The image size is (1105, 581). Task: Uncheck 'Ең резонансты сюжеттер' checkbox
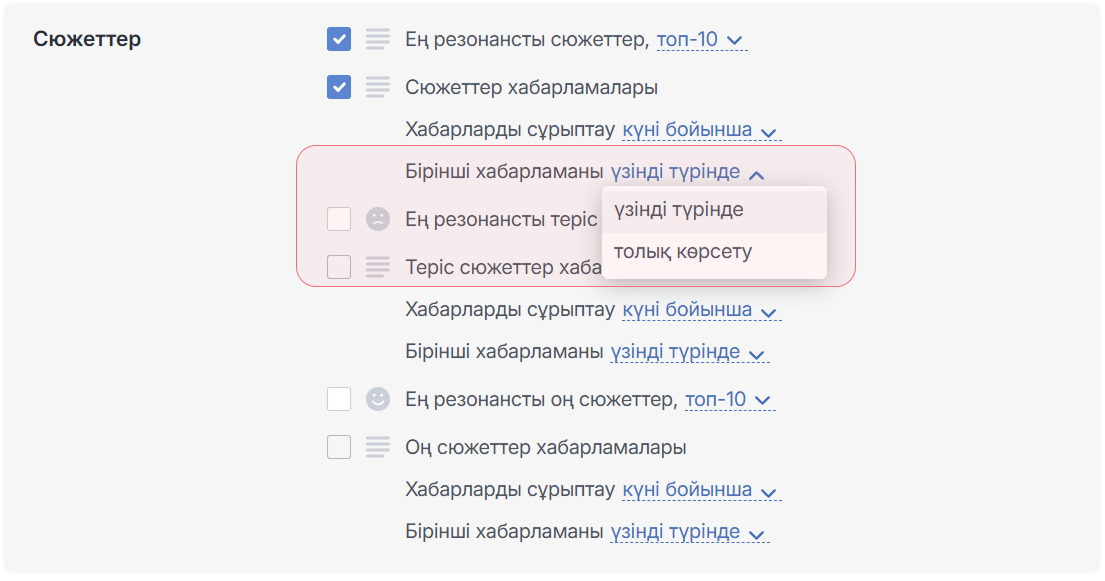[339, 39]
